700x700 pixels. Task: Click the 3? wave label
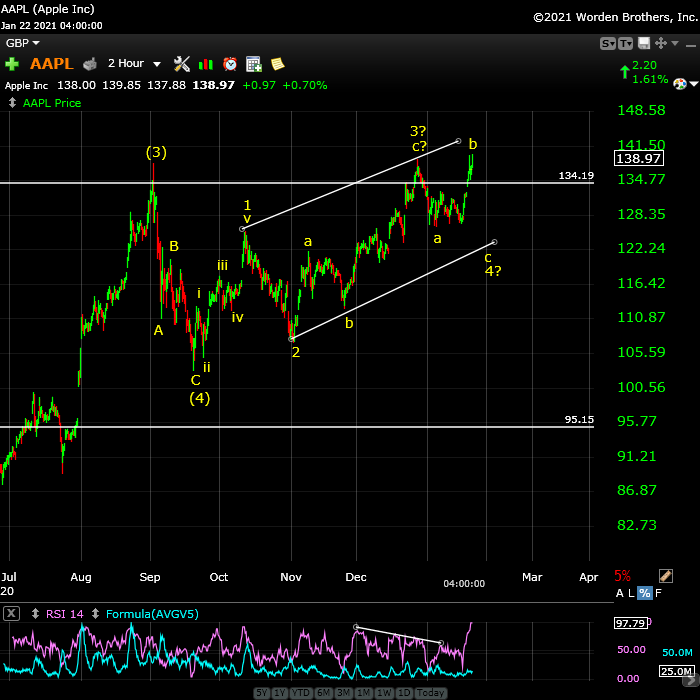pyautogui.click(x=418, y=131)
